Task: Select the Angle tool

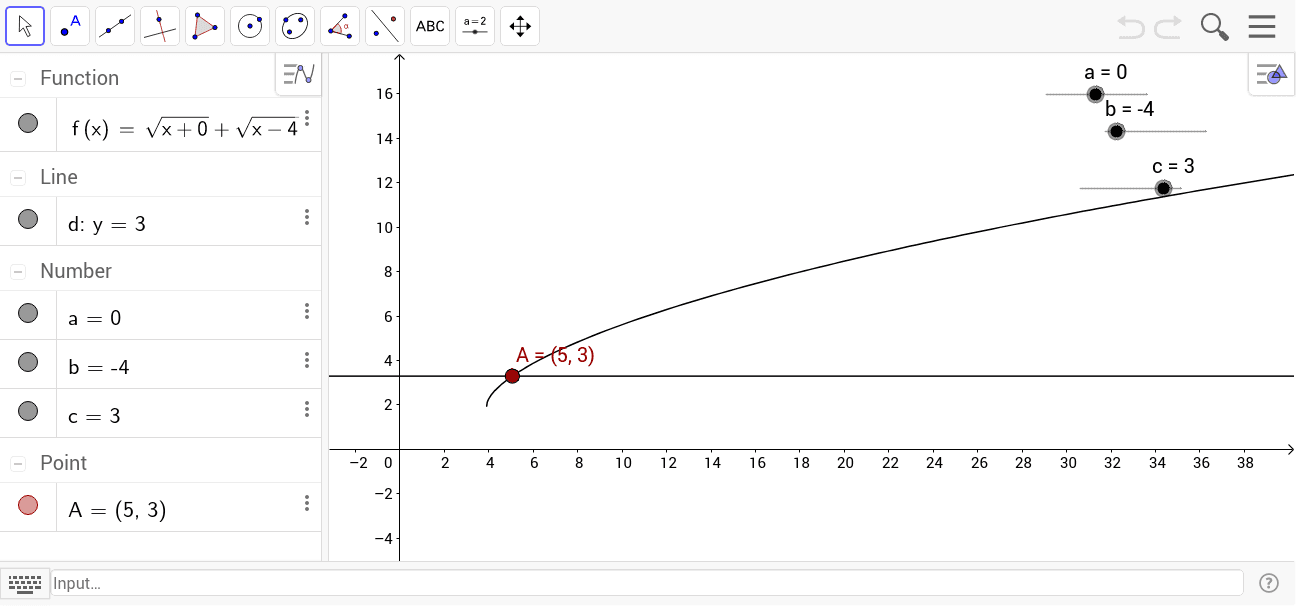Action: click(340, 26)
